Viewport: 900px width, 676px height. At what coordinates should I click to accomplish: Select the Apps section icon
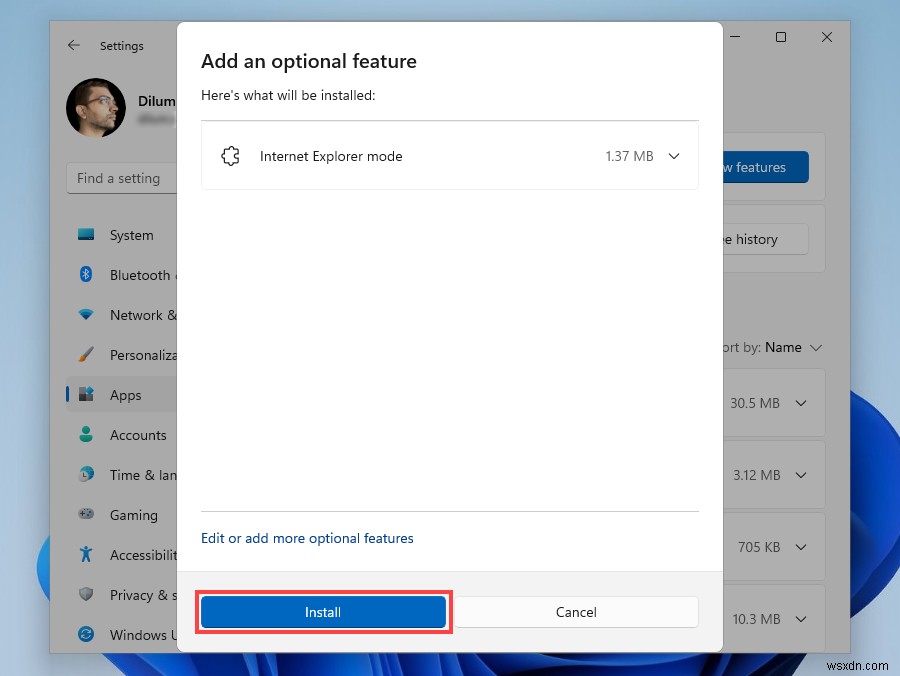click(x=86, y=394)
